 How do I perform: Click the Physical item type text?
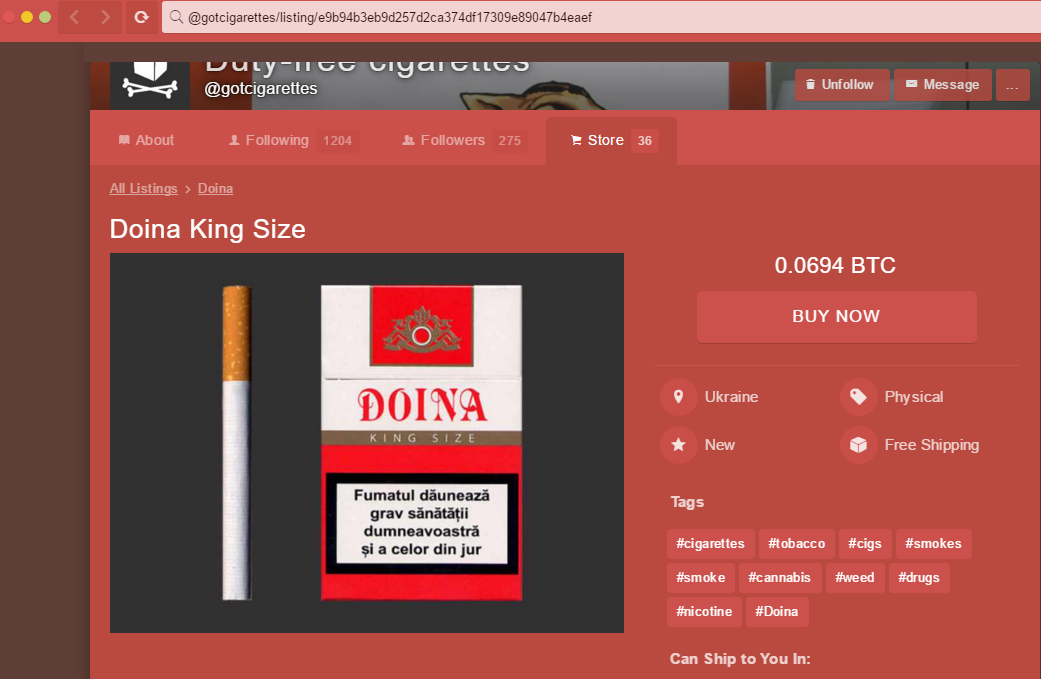[914, 397]
